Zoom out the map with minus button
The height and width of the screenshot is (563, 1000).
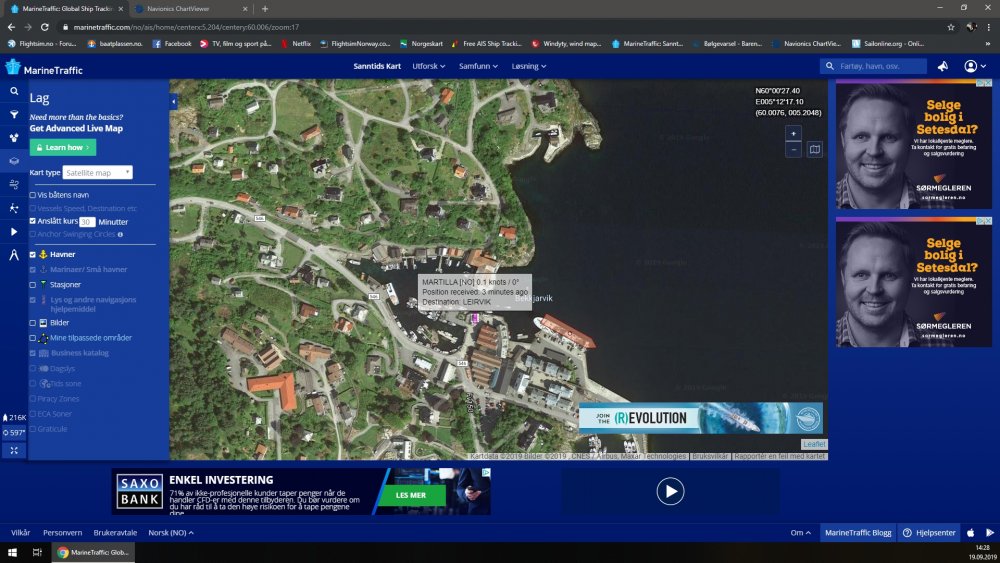[793, 150]
